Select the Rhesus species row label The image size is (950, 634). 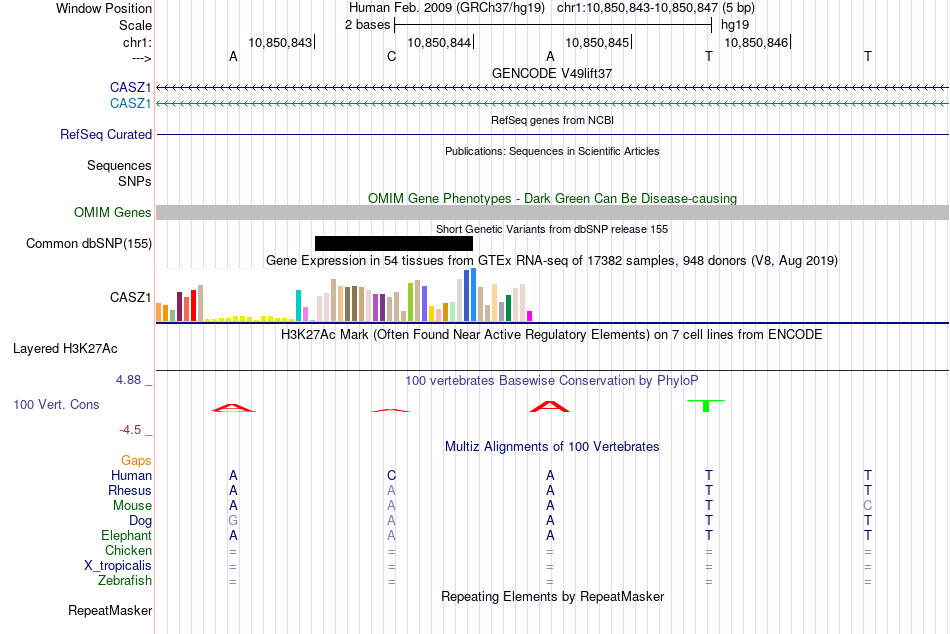pyautogui.click(x=130, y=490)
